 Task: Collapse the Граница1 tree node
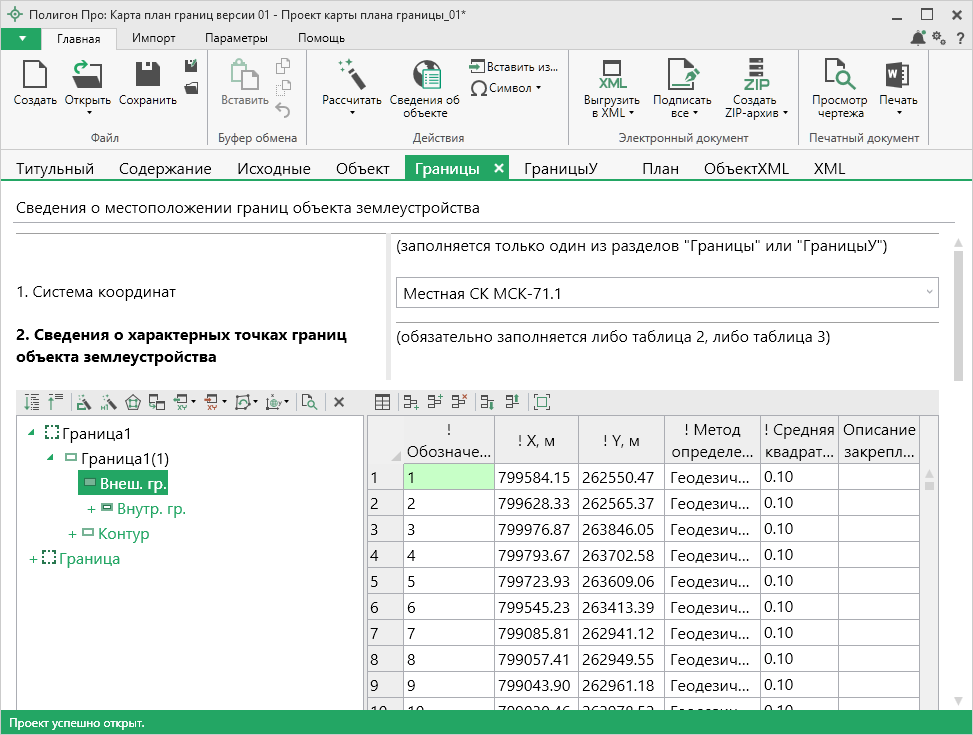[x=33, y=433]
